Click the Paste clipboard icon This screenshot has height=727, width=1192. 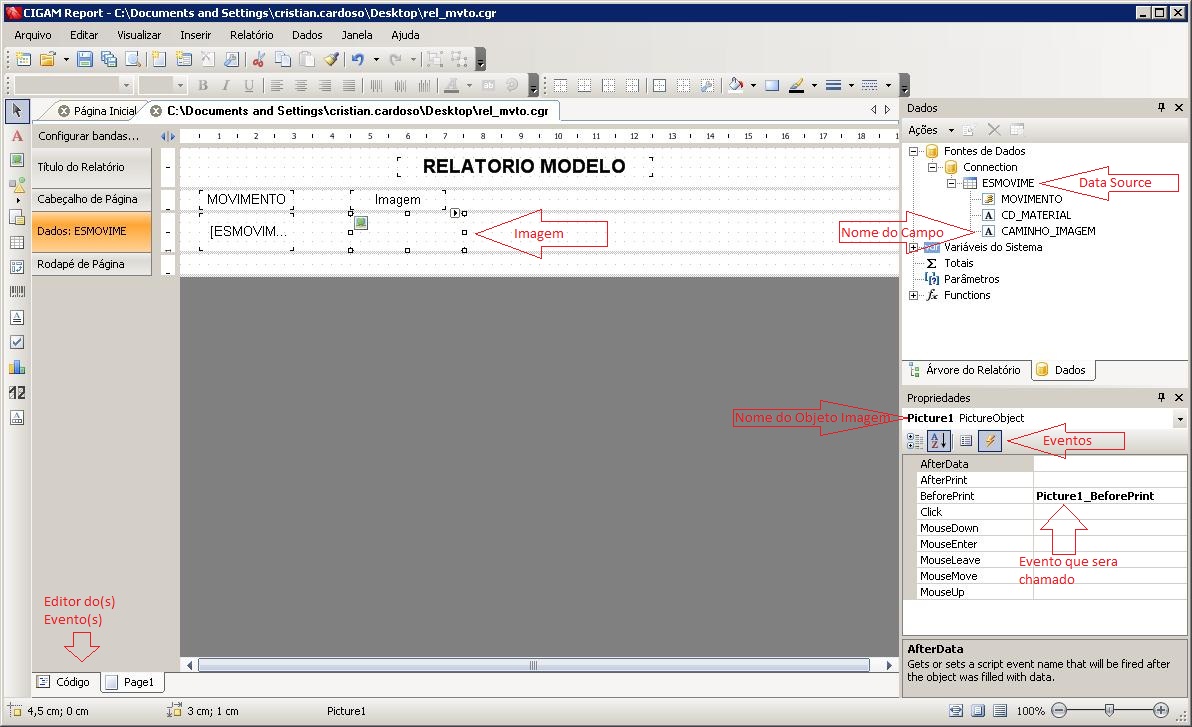pyautogui.click(x=306, y=59)
